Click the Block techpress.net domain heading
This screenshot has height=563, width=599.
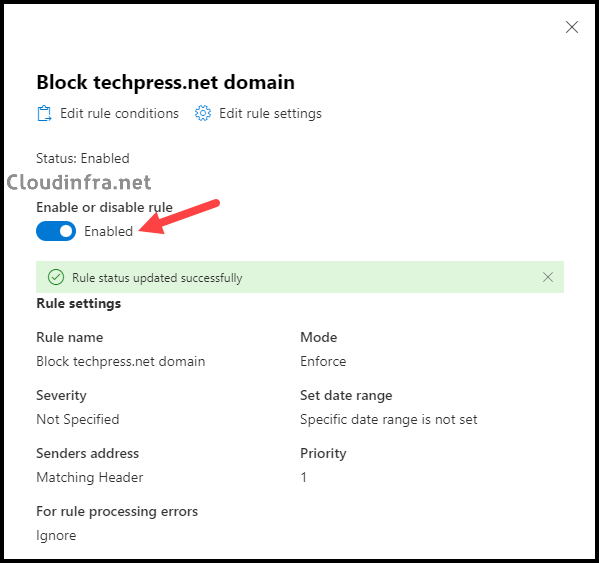point(165,83)
